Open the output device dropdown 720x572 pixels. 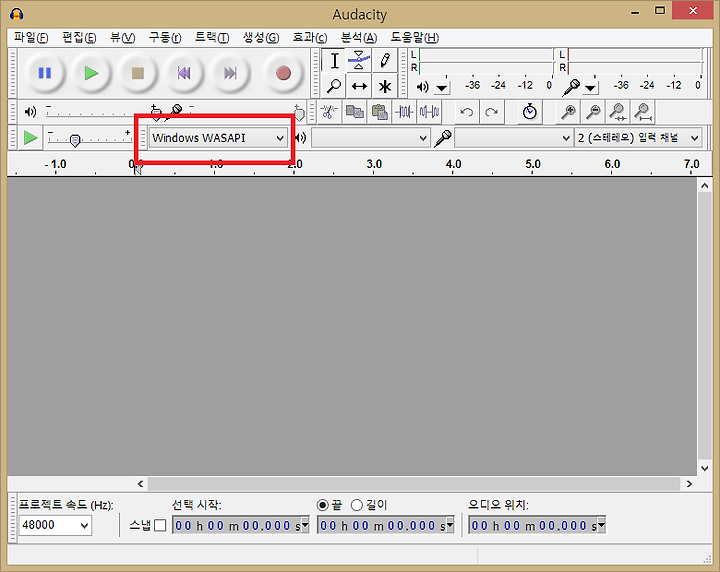pos(371,138)
